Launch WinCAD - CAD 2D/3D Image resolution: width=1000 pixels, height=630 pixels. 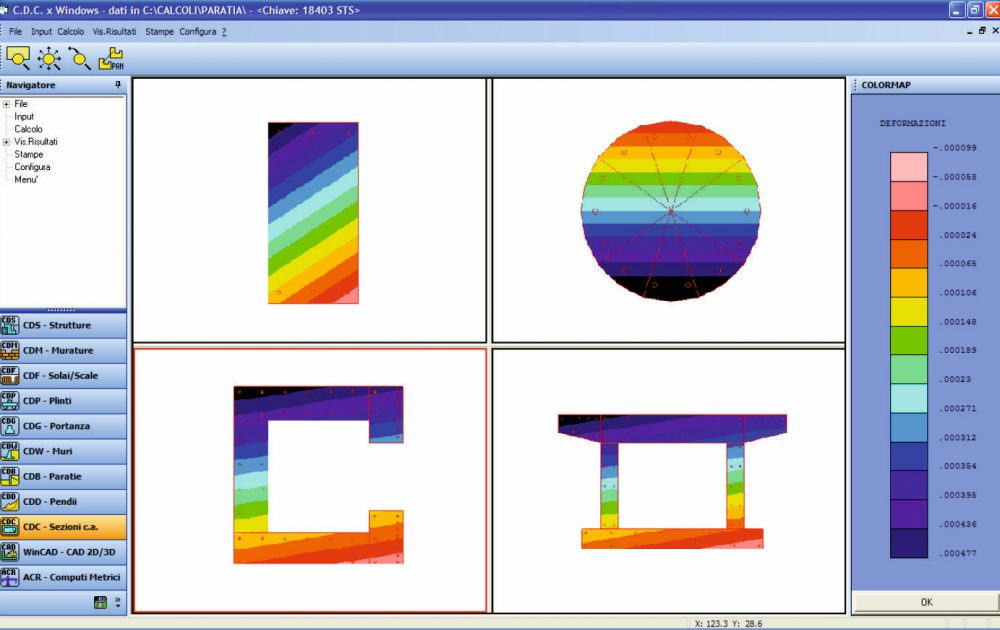coord(63,552)
